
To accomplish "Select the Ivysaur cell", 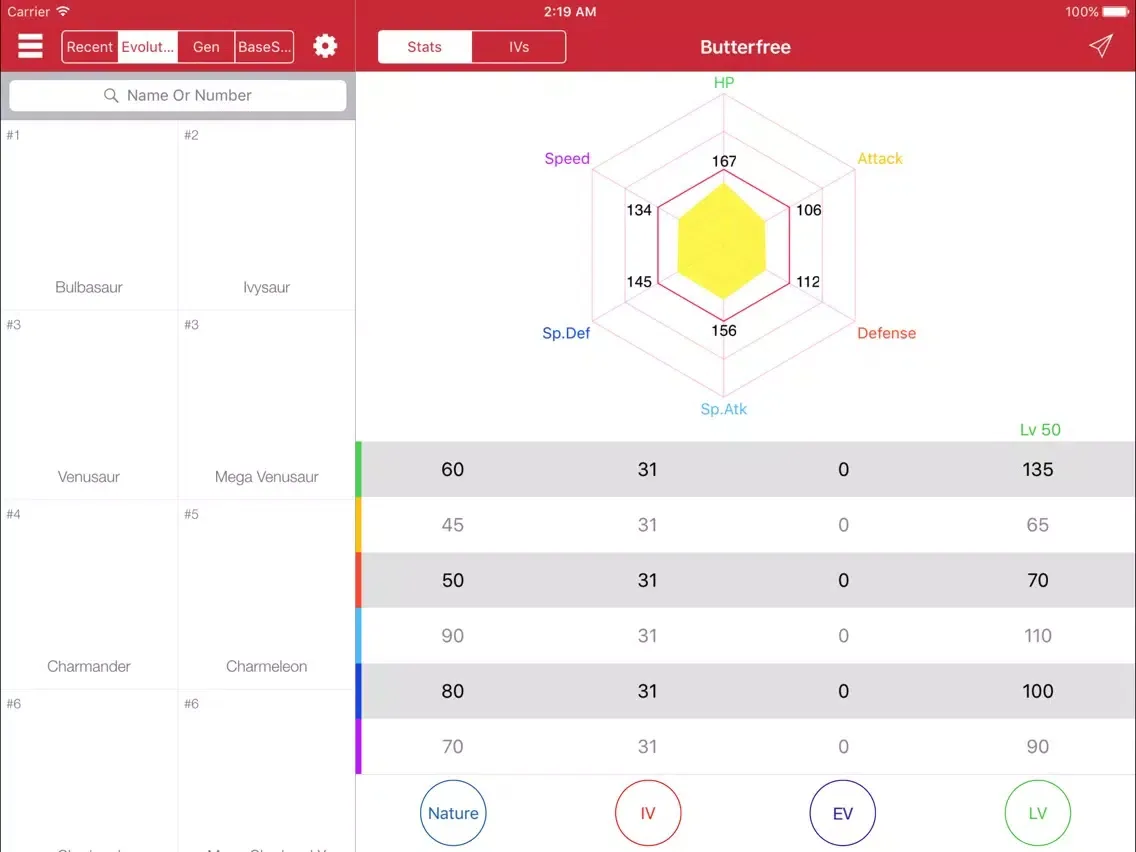I will (267, 216).
